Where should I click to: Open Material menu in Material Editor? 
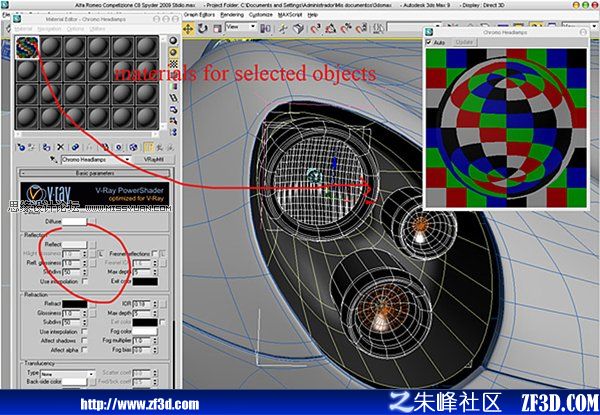(23, 29)
